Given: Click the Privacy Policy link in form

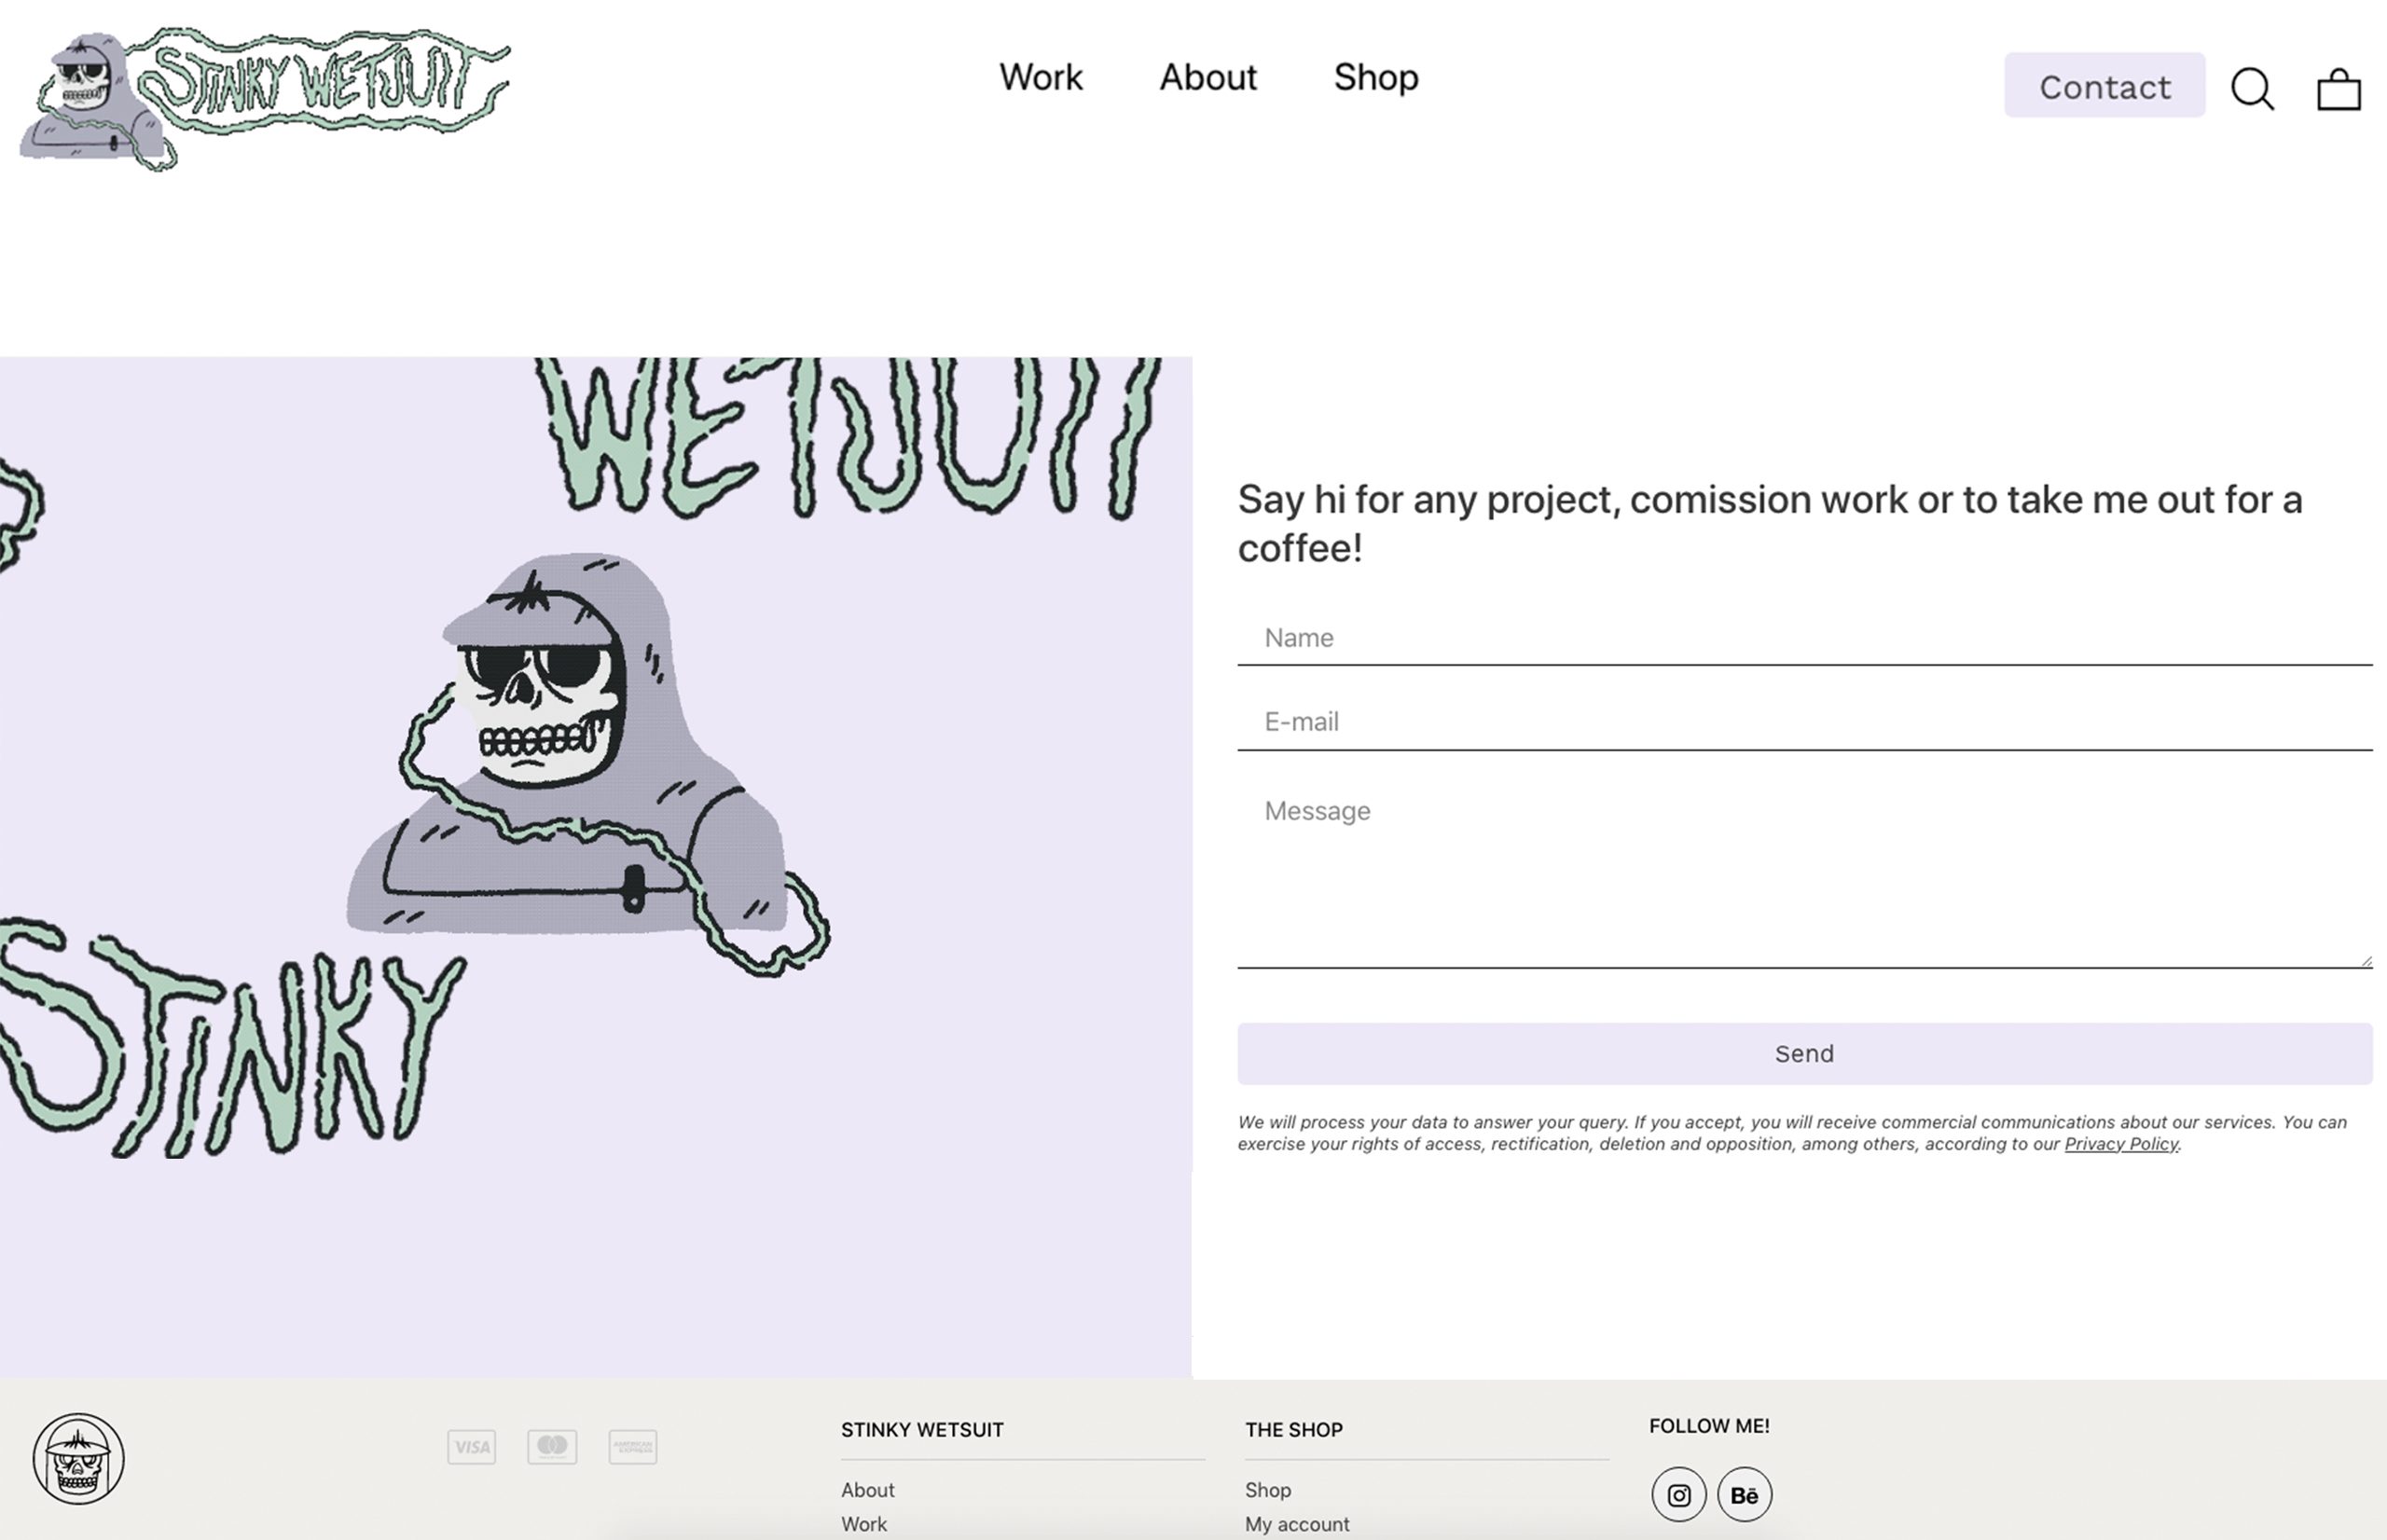Looking at the screenshot, I should [2119, 1143].
